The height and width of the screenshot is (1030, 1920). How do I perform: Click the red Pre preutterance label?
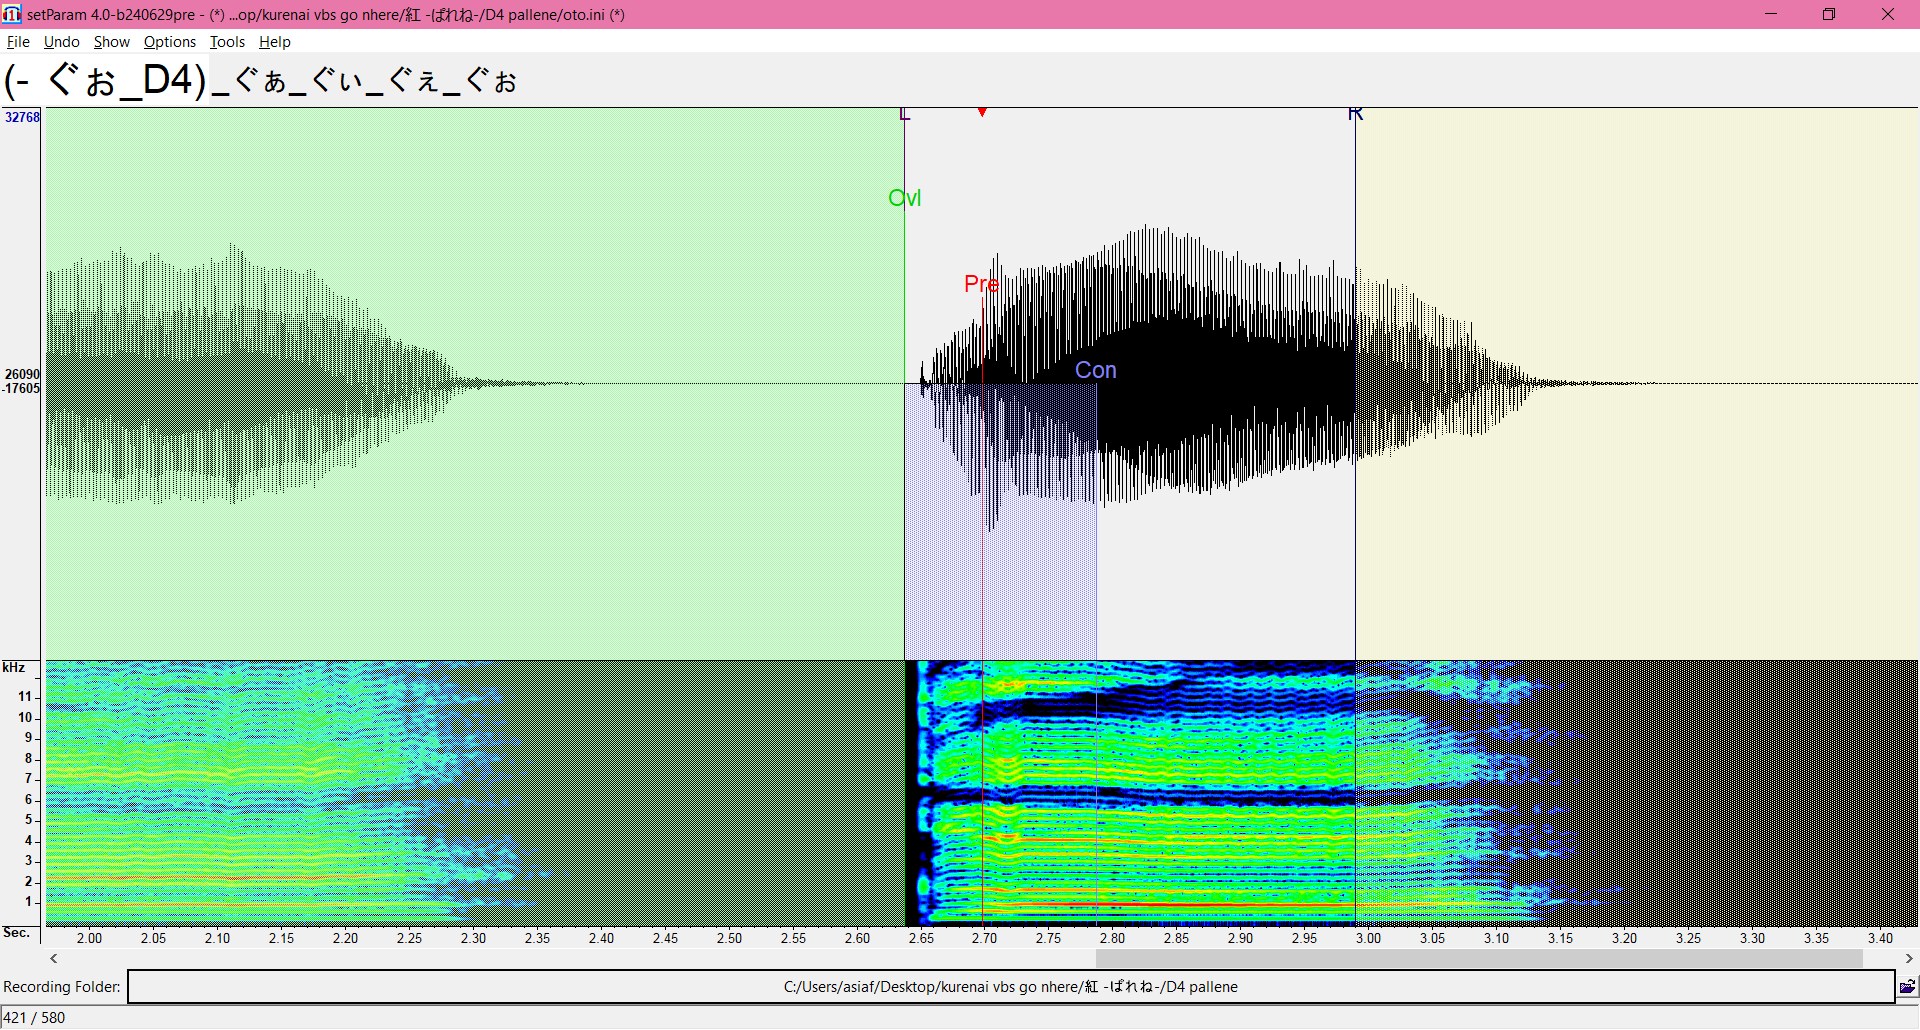point(981,284)
